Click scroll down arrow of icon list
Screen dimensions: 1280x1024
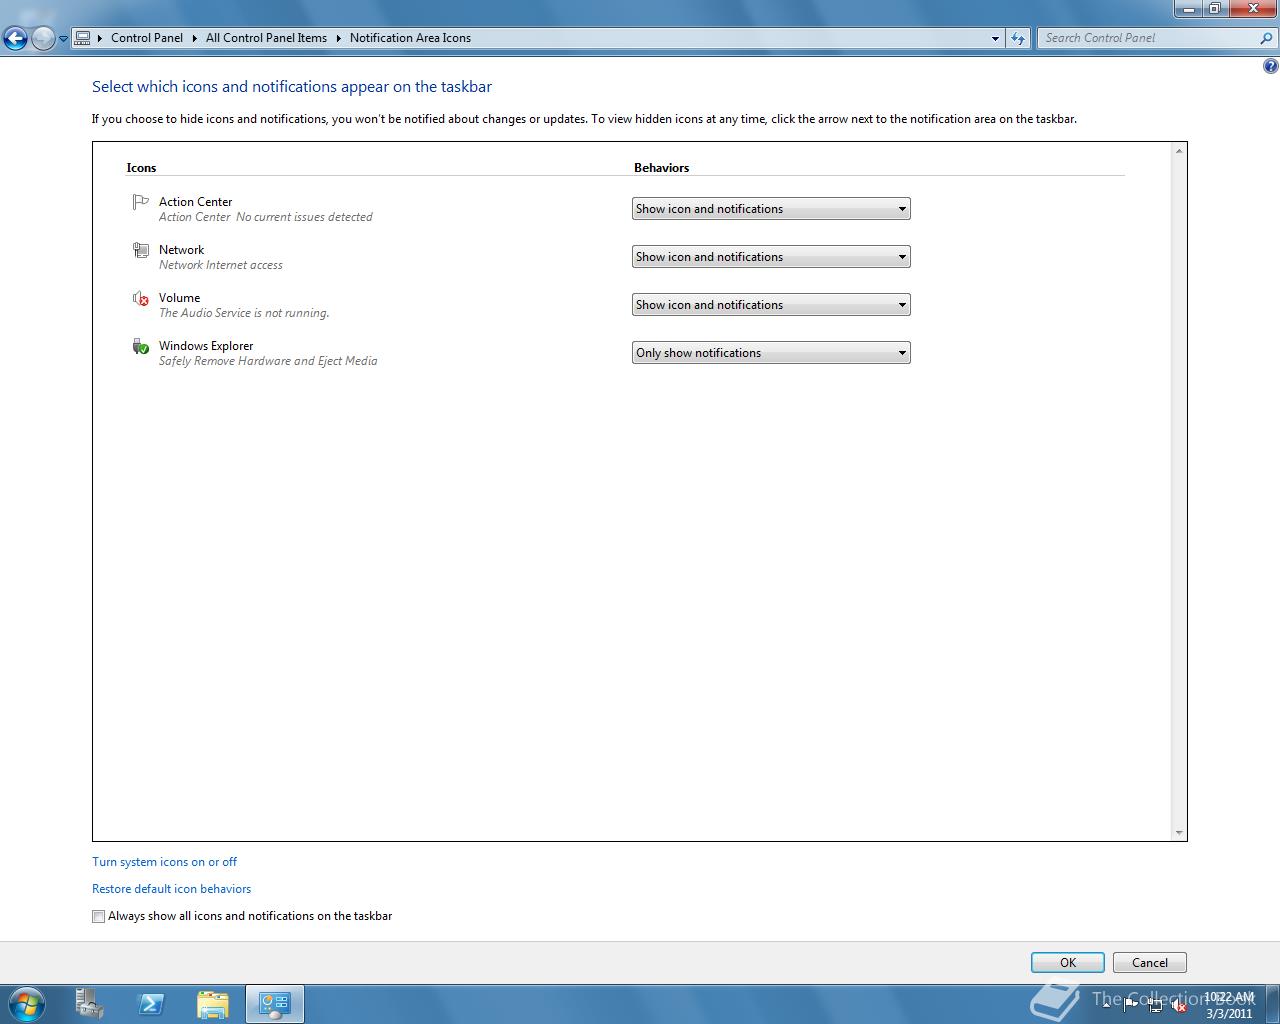(x=1179, y=832)
